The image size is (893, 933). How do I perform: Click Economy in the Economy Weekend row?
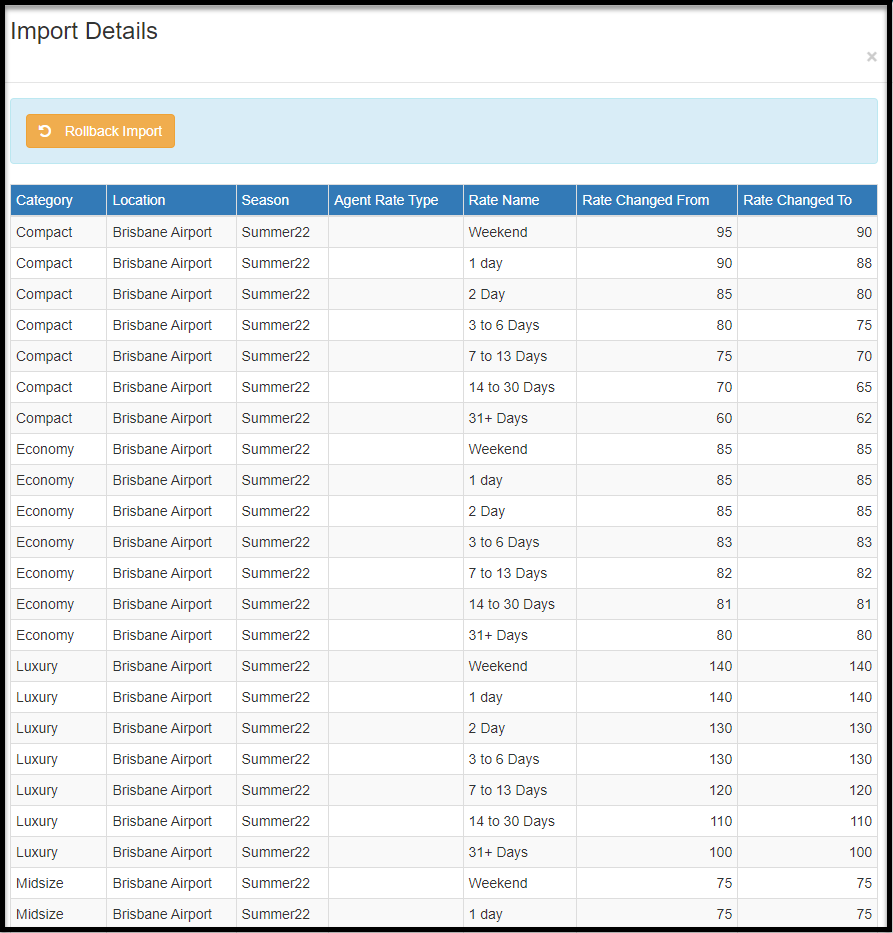coord(45,449)
